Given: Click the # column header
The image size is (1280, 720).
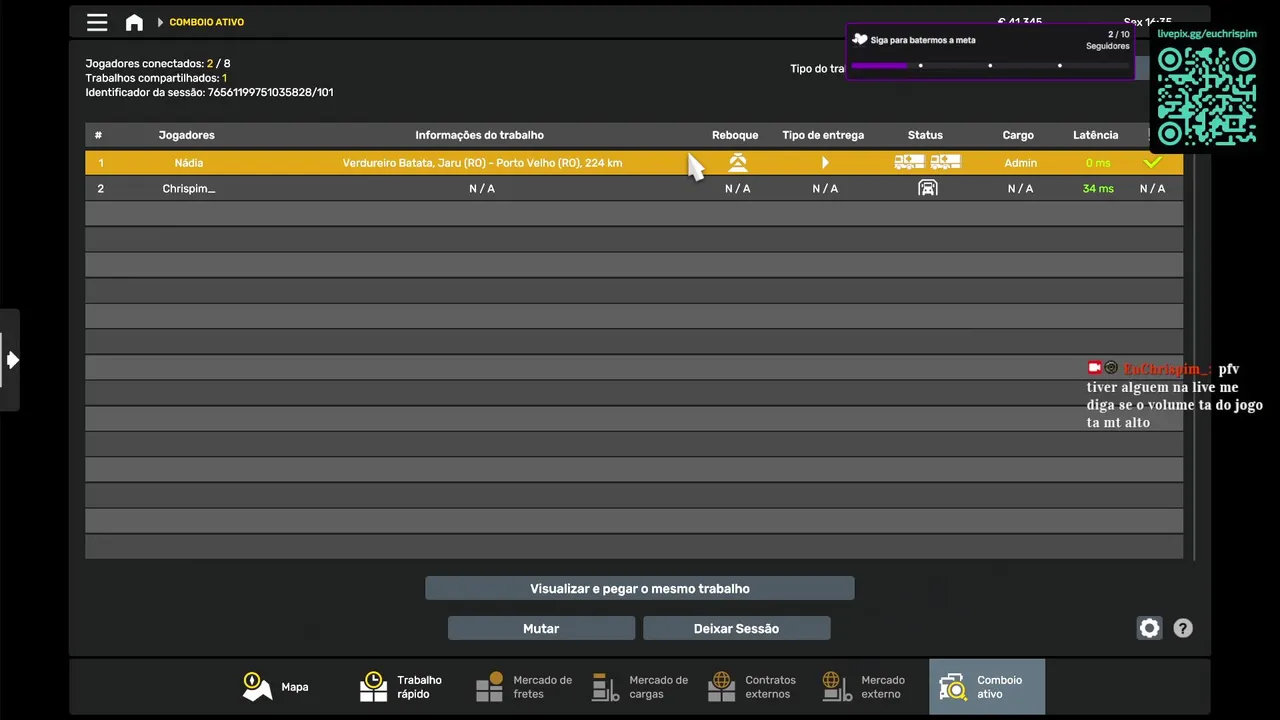Looking at the screenshot, I should tap(98, 135).
